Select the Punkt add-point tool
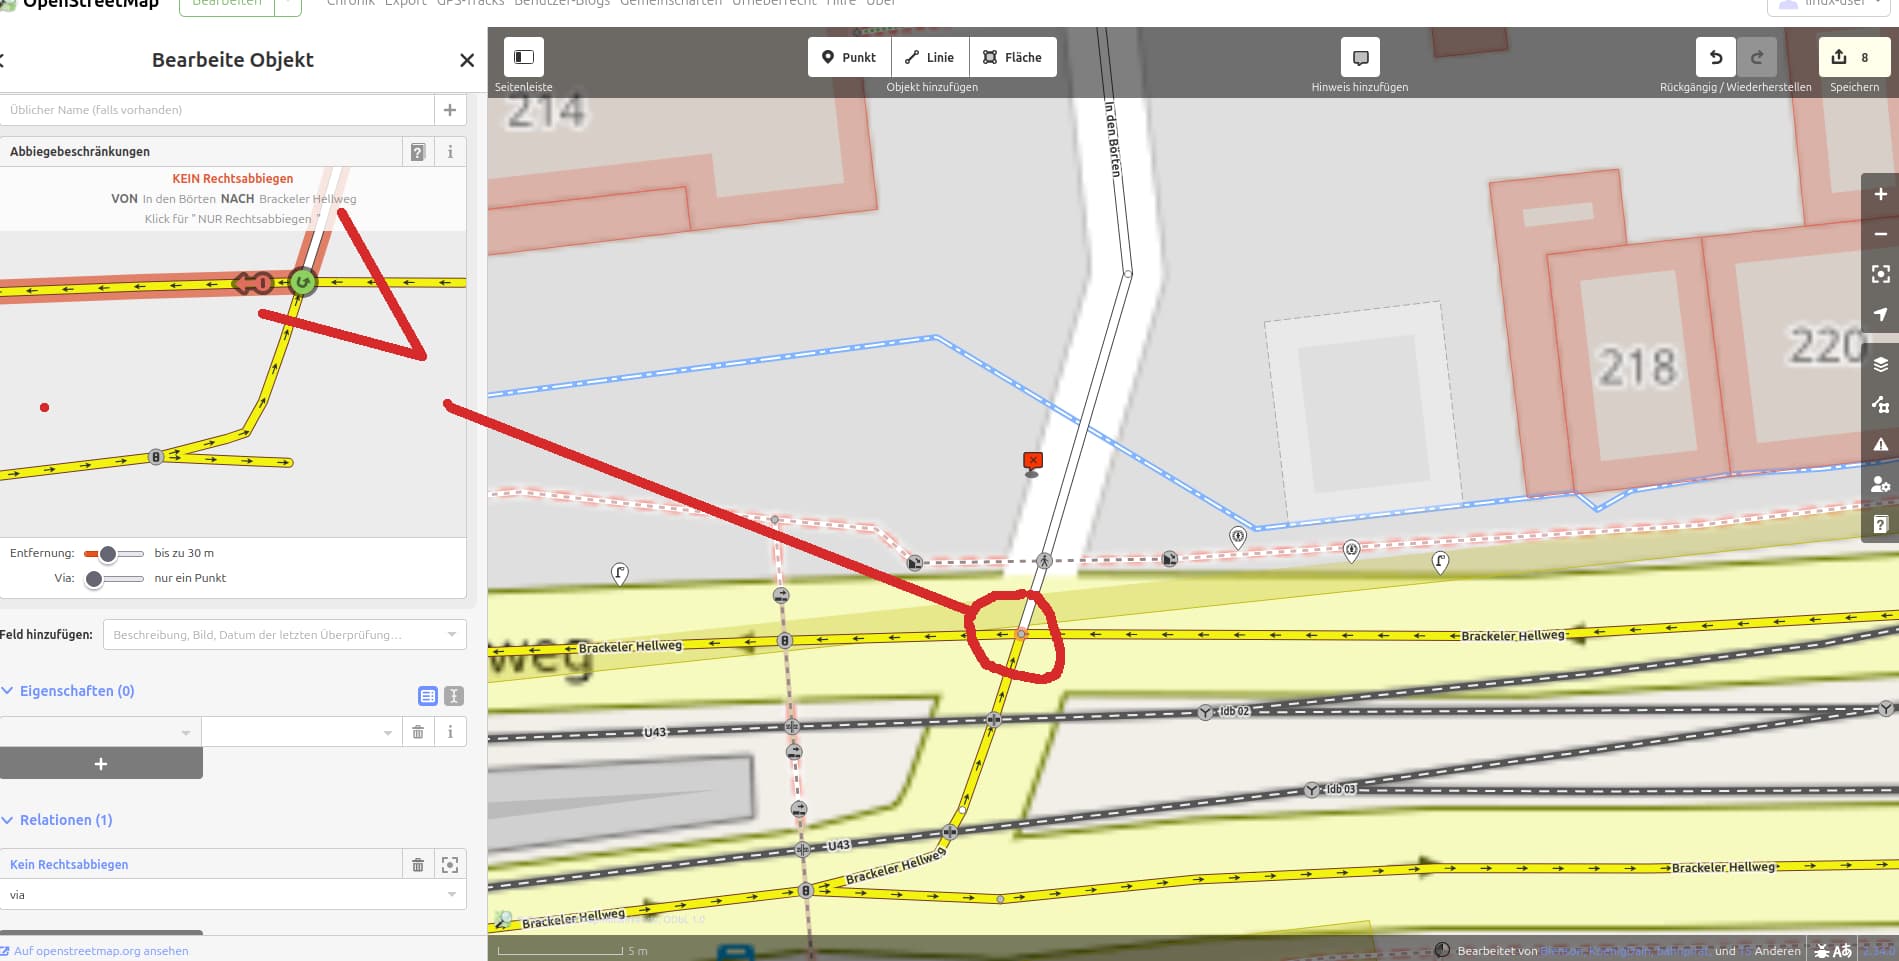The width and height of the screenshot is (1899, 961). (849, 57)
